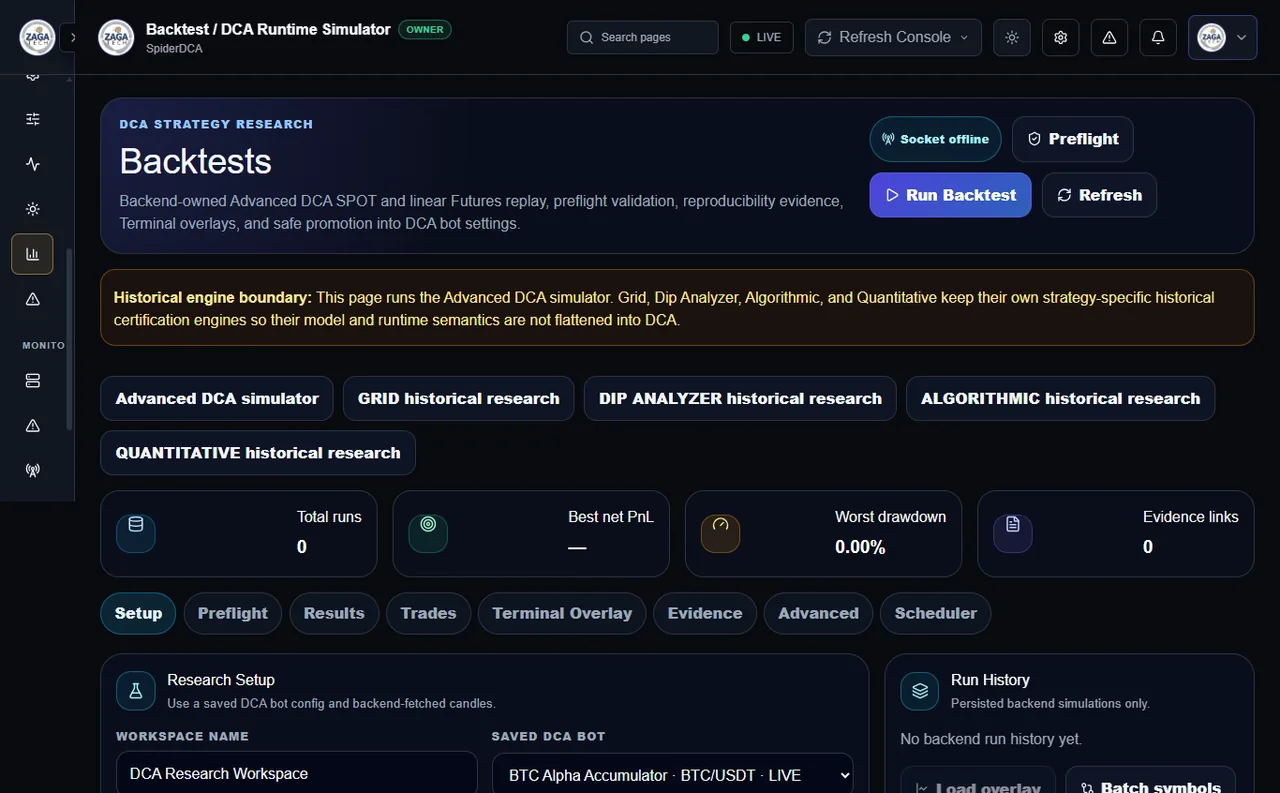Open the Scheduler tab
This screenshot has width=1280, height=793.
click(x=936, y=613)
